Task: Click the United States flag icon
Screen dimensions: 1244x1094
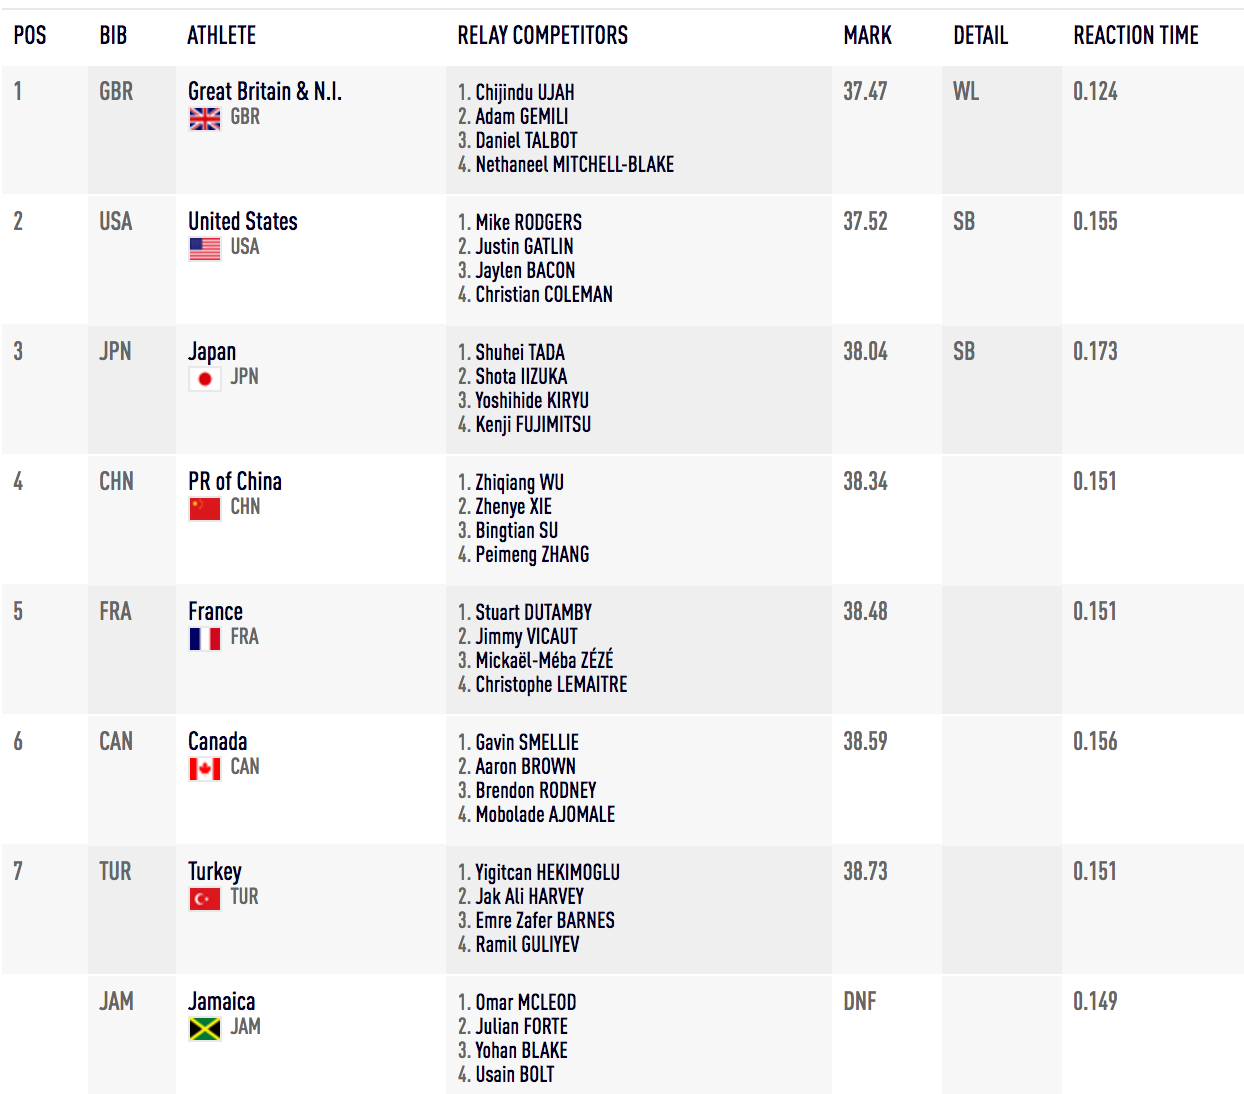Action: [x=205, y=249]
